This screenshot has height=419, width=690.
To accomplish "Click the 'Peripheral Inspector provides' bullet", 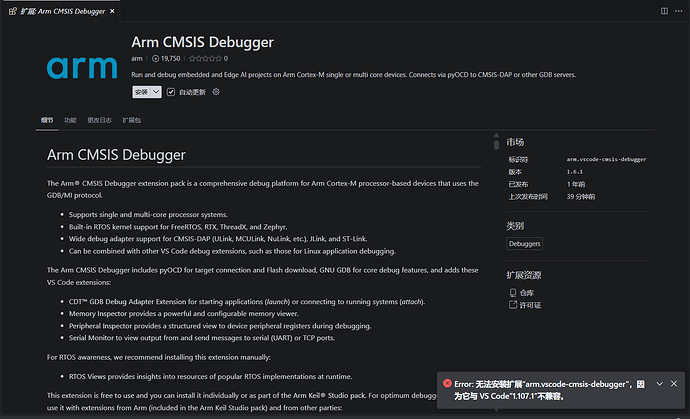I will tap(220, 326).
